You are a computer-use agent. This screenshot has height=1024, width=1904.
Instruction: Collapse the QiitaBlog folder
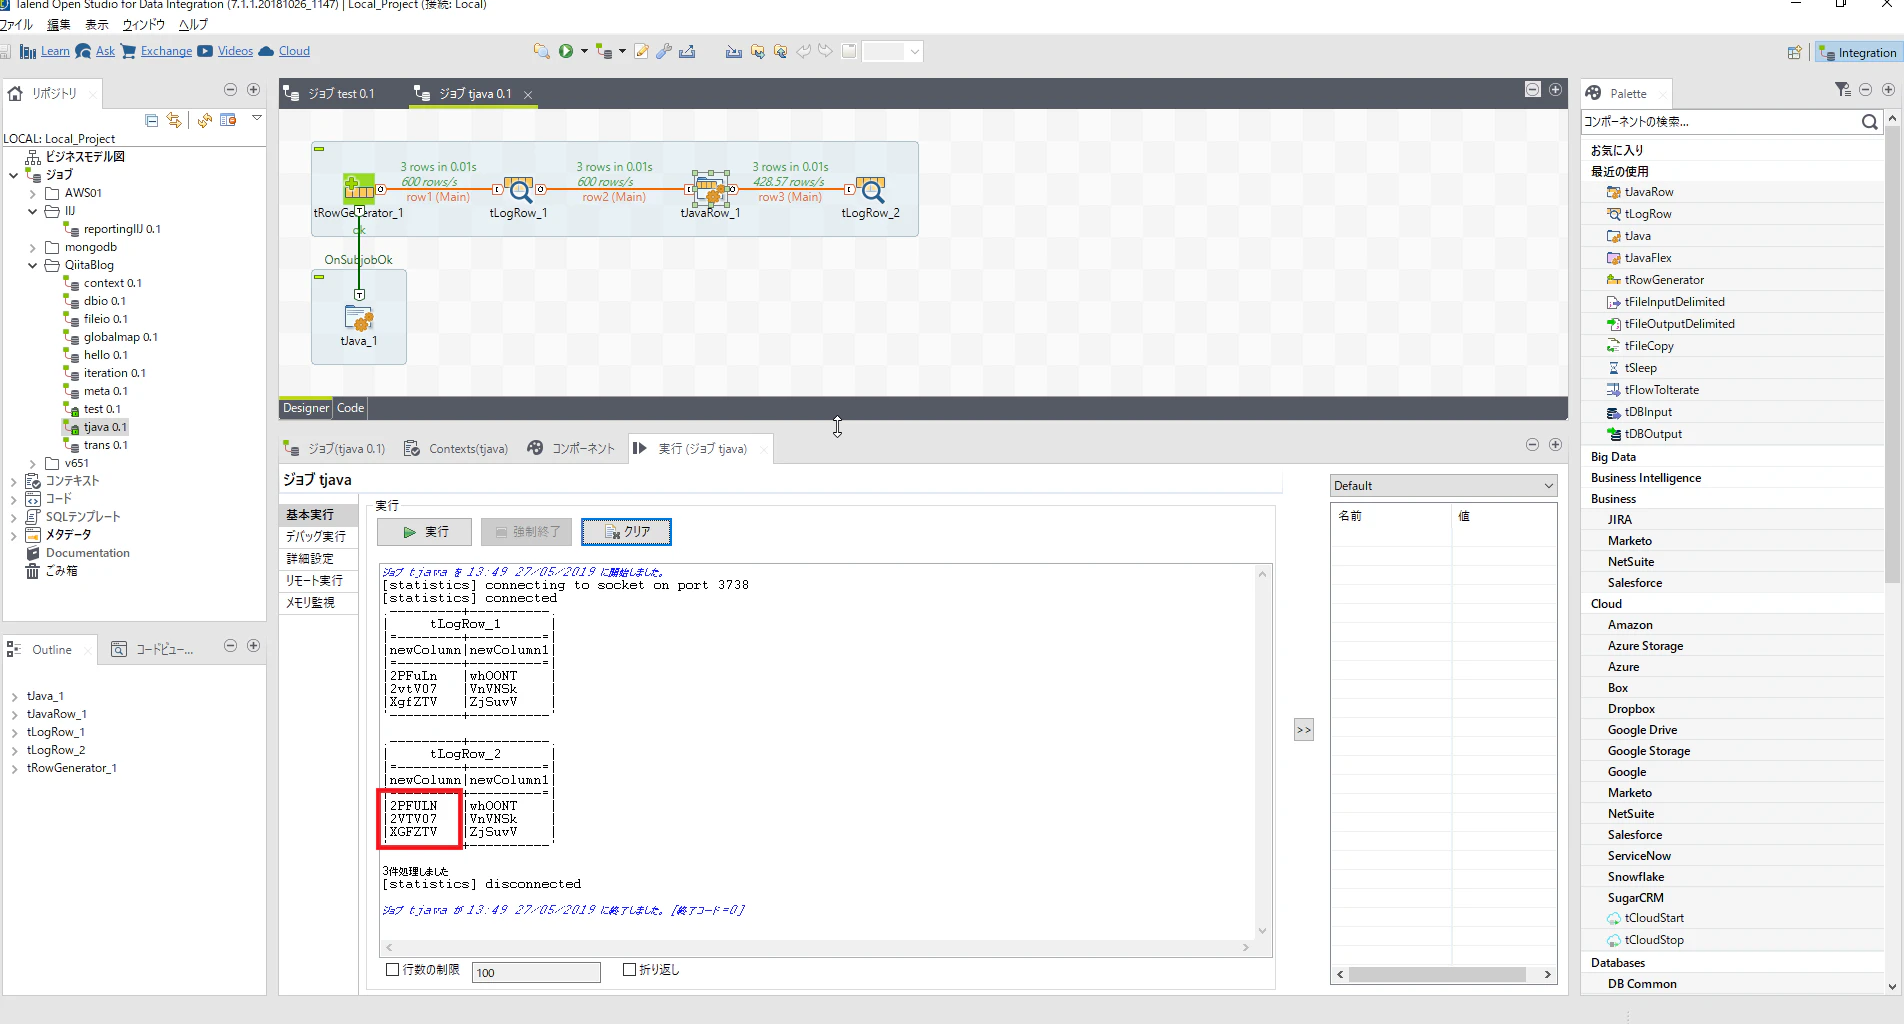point(33,265)
